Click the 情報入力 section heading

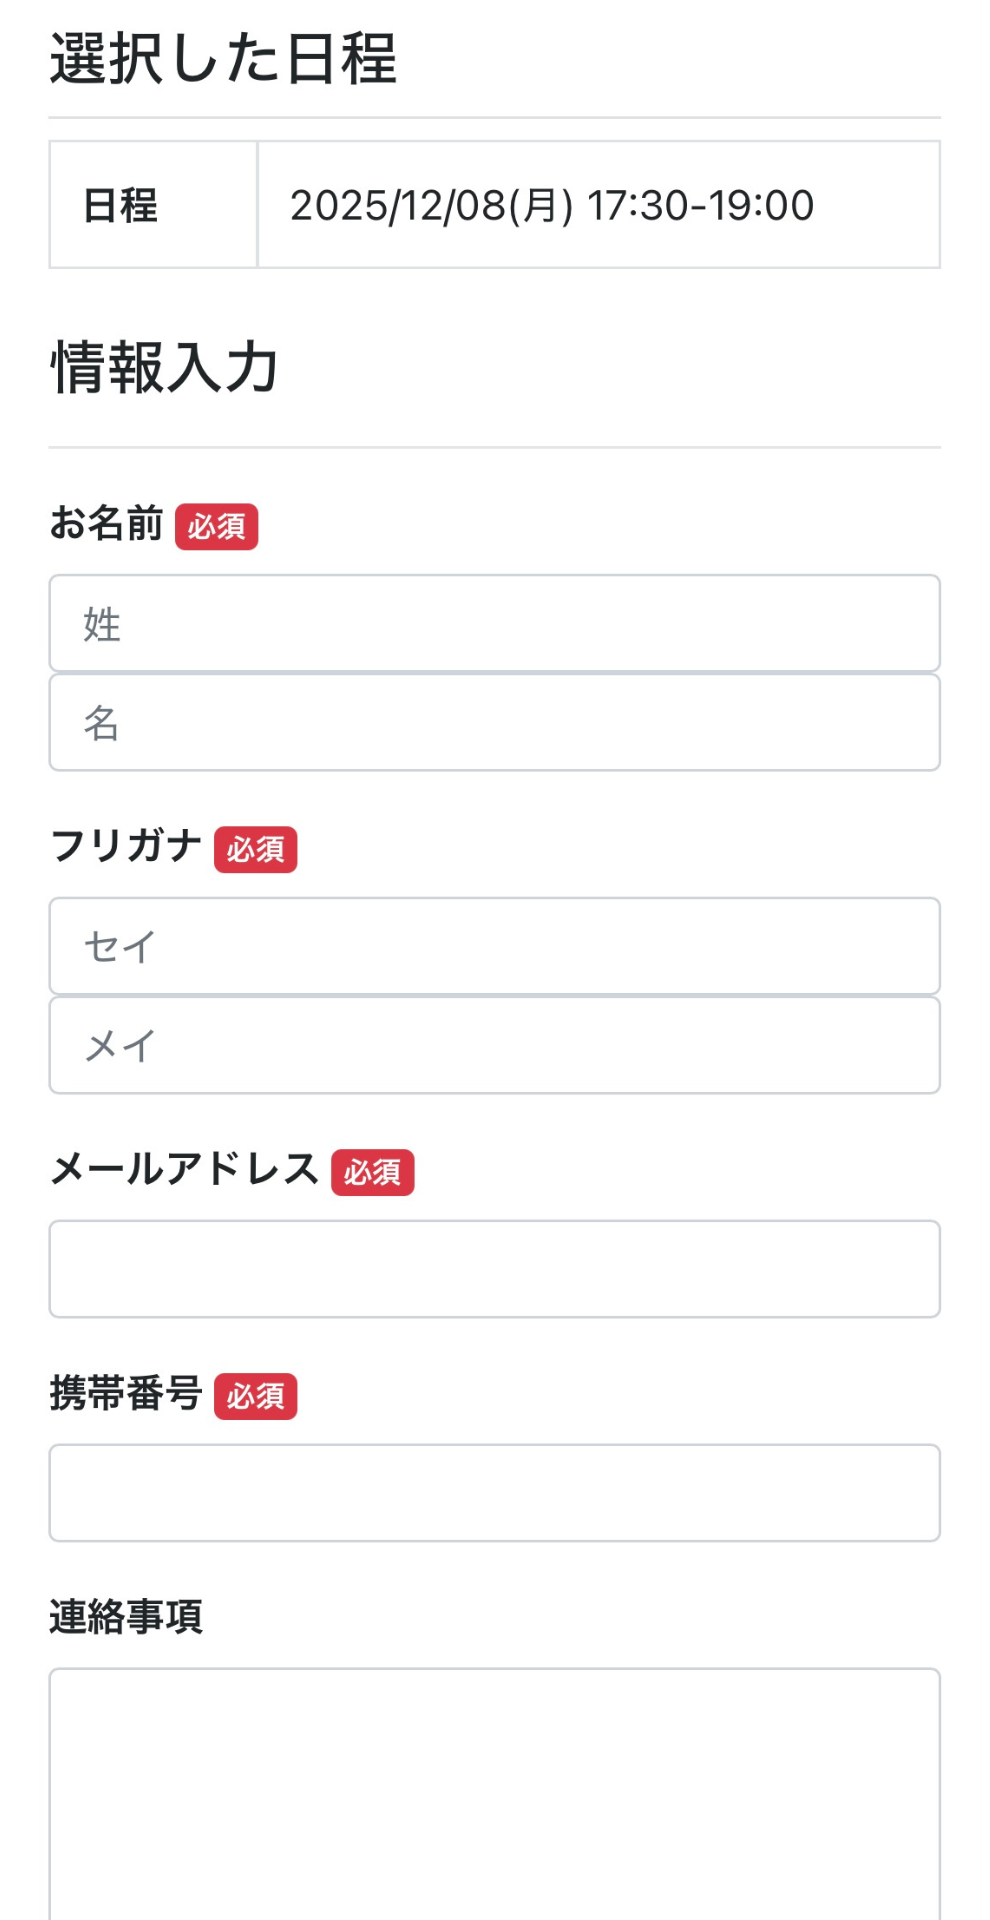(164, 367)
